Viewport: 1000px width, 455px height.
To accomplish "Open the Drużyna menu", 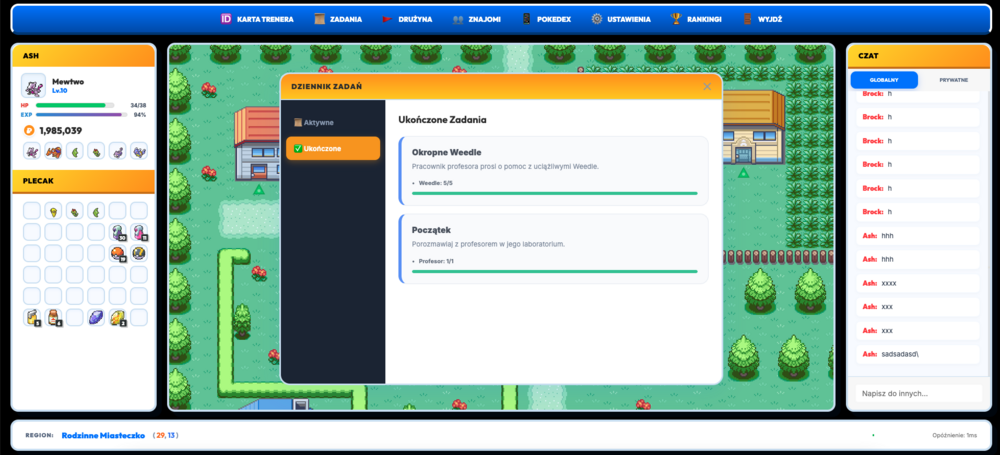I will tap(407, 19).
